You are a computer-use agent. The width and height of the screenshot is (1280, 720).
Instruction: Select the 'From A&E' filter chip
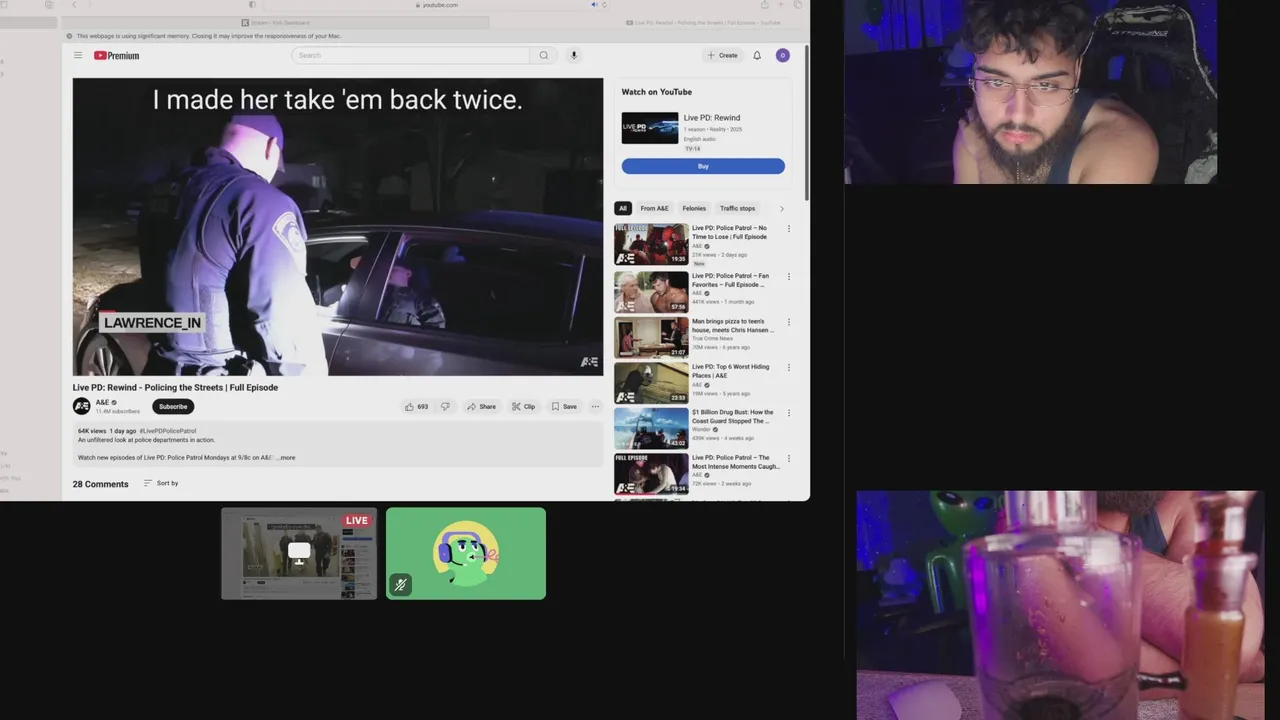click(x=655, y=208)
